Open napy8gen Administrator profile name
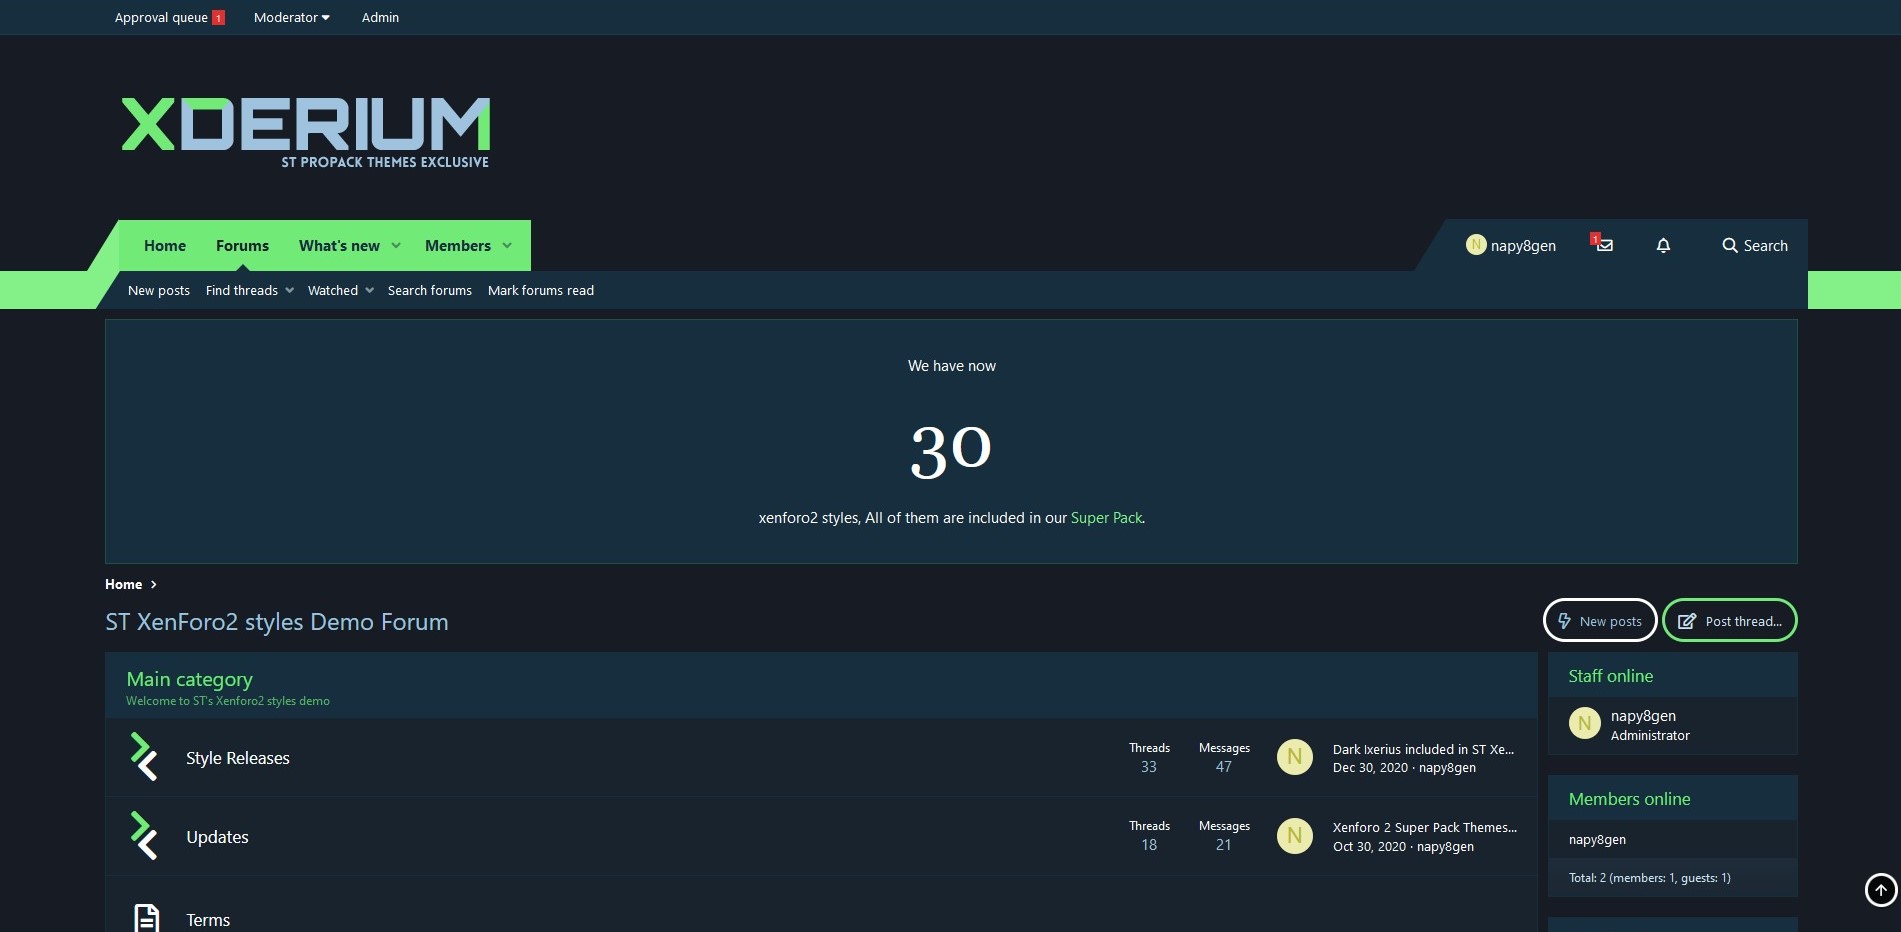The image size is (1901, 932). 1643,716
